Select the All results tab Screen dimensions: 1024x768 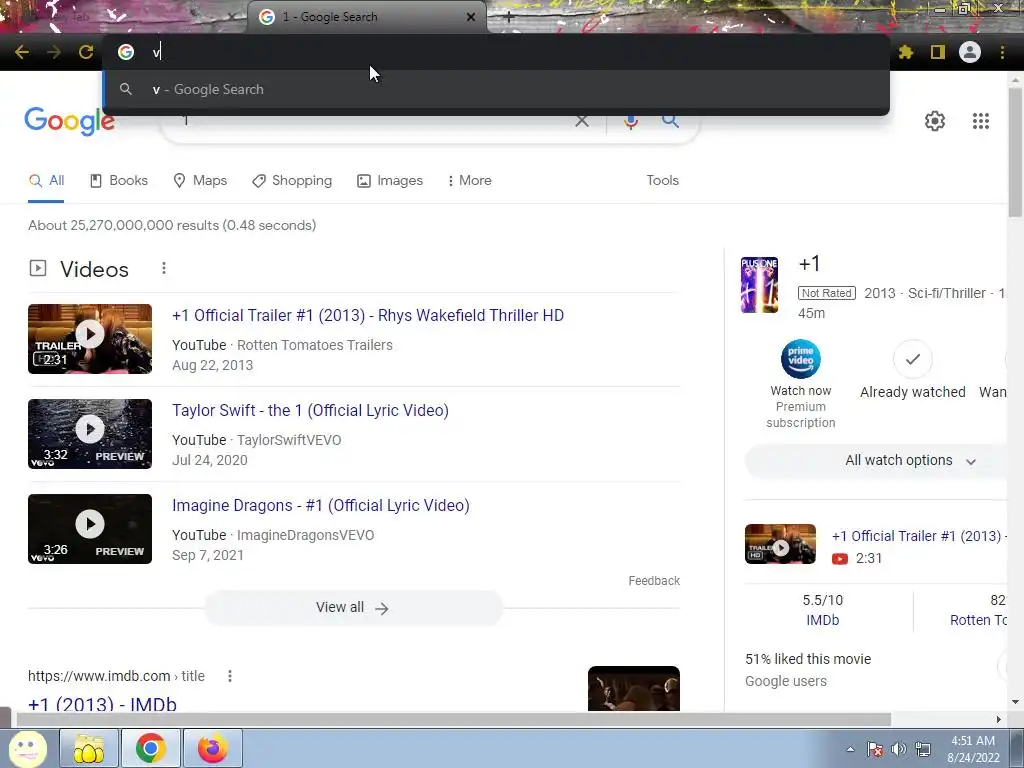point(46,181)
